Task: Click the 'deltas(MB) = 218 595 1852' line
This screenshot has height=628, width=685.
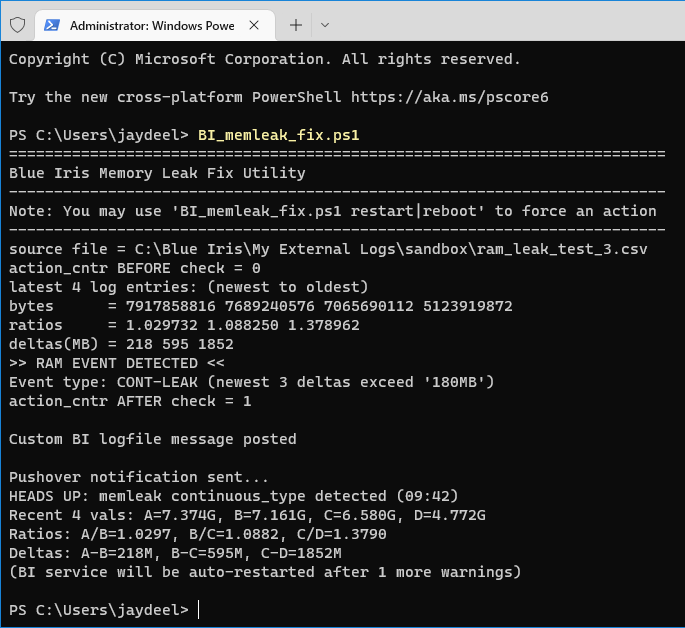Action: (121, 344)
